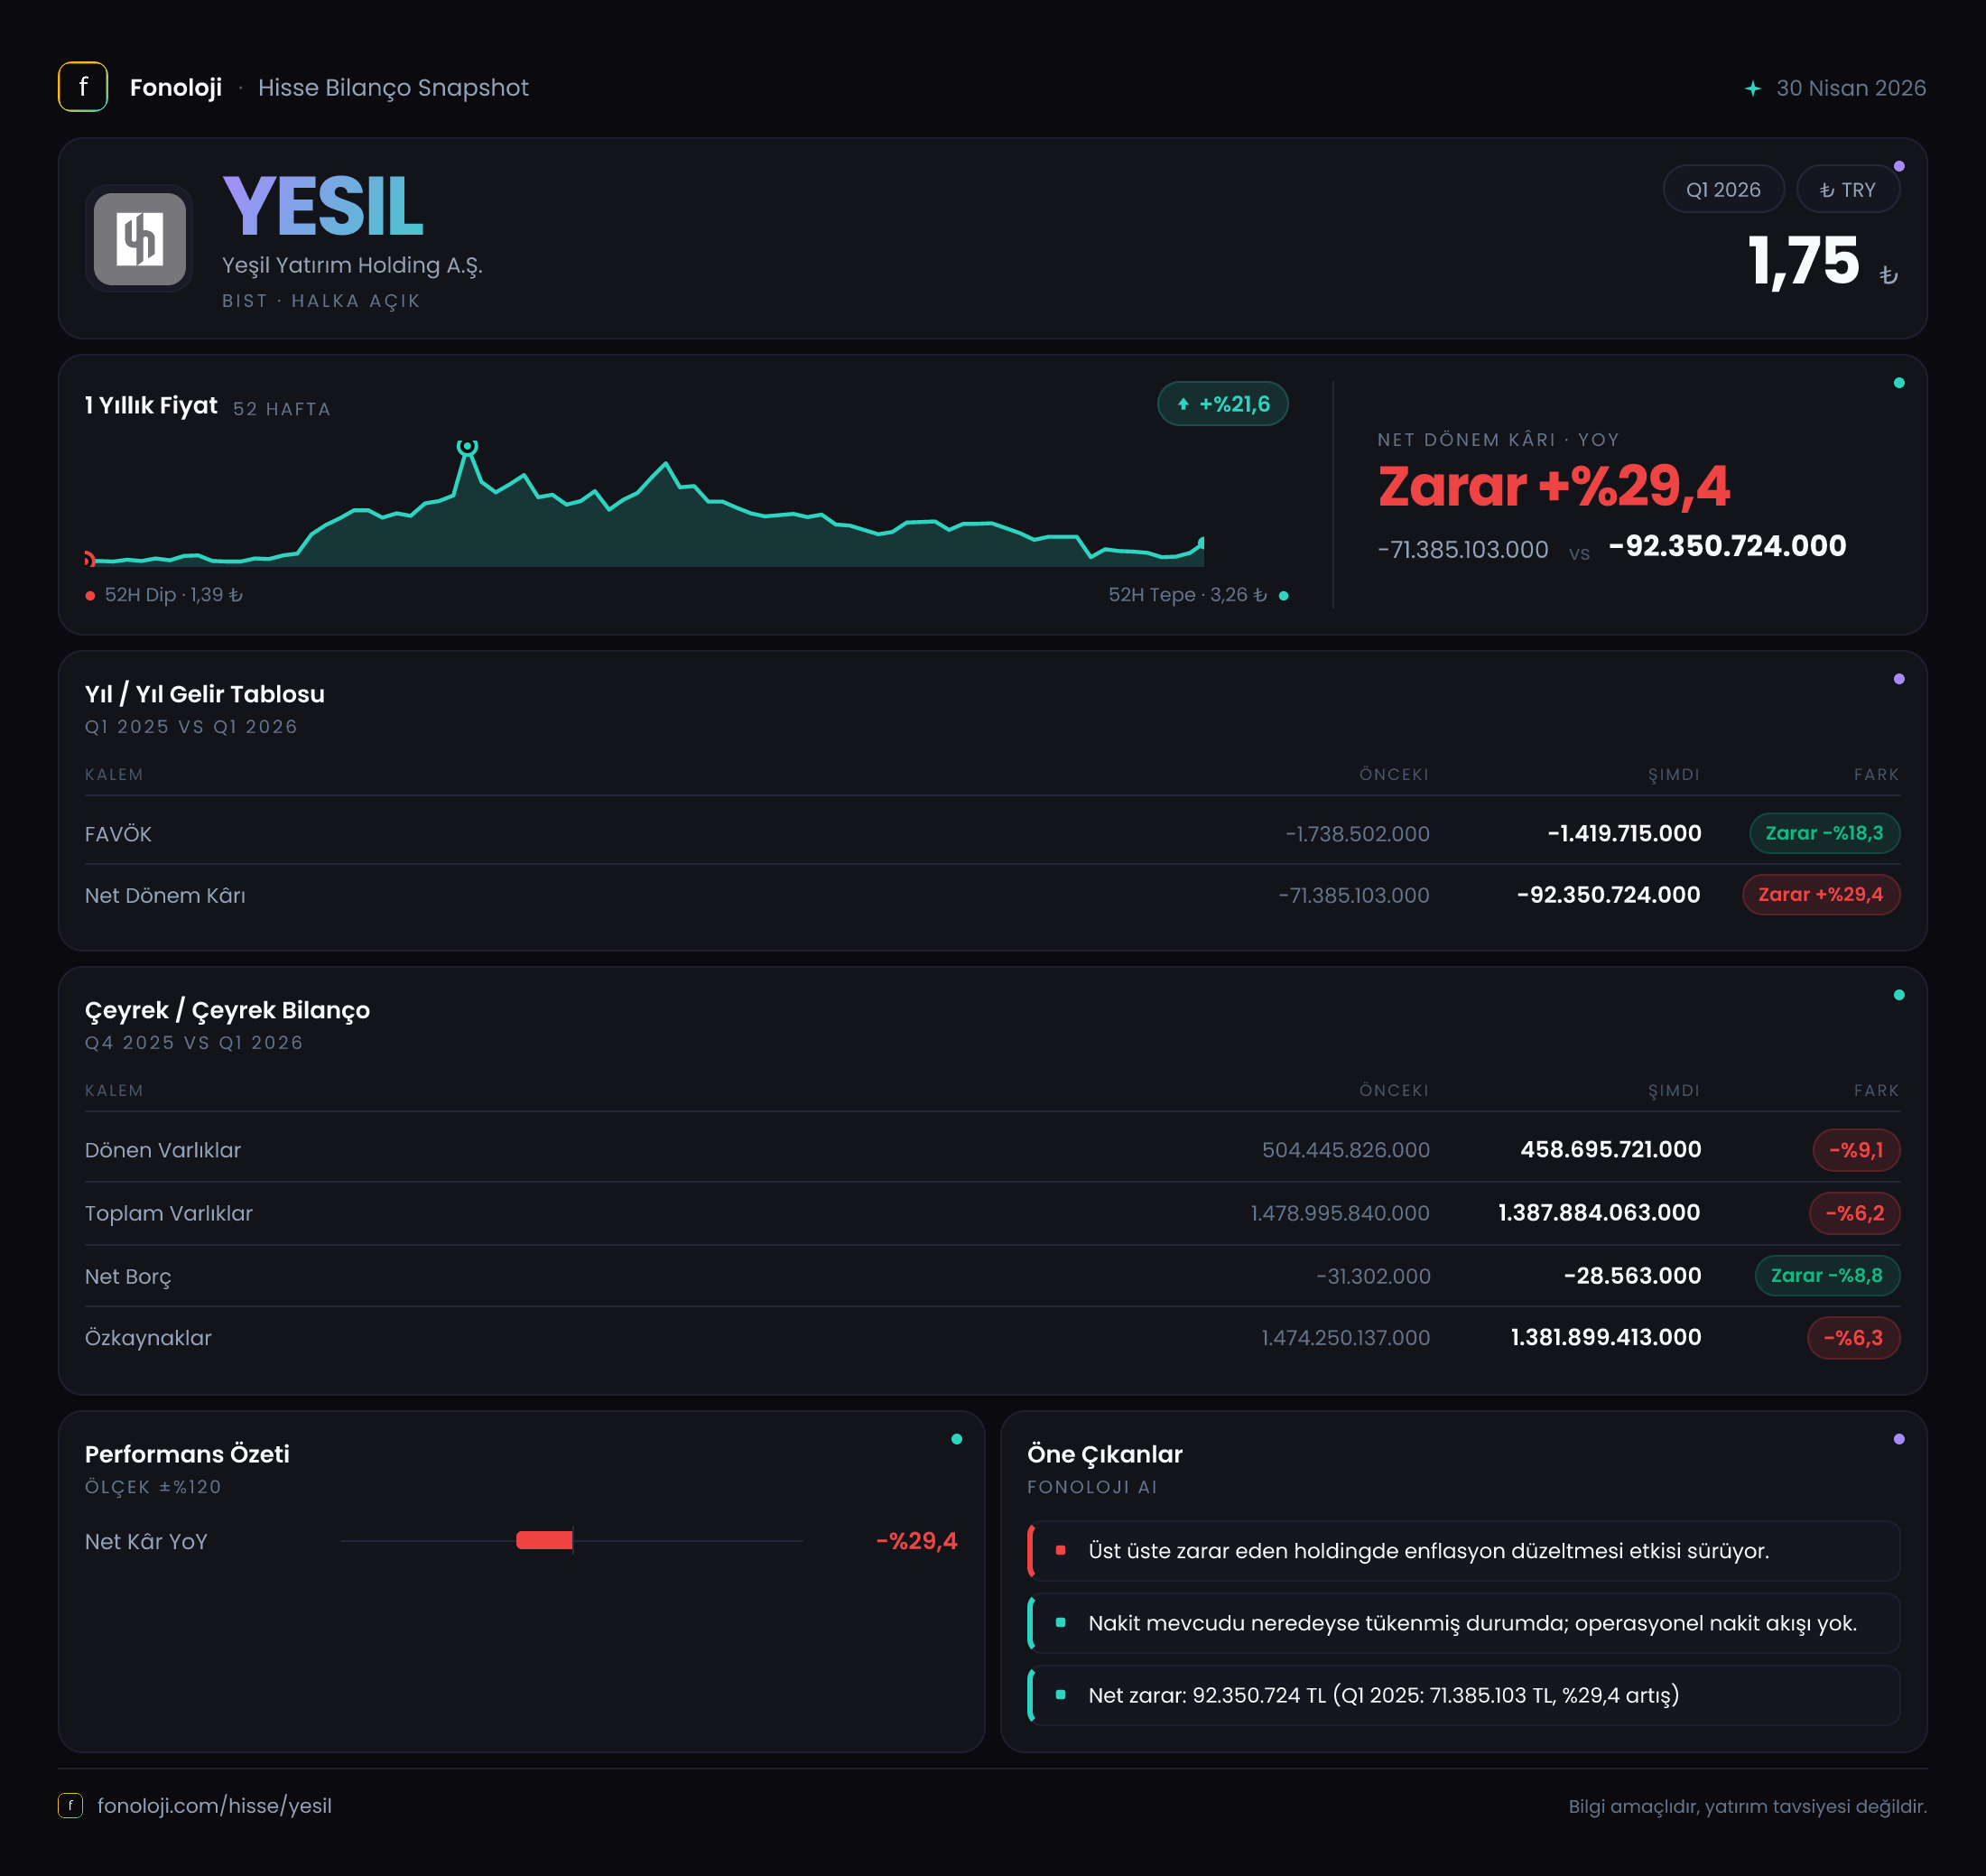The width and height of the screenshot is (1986, 1876).
Task: Click the 1 Yıllık Fiyat chart title
Action: click(x=151, y=405)
